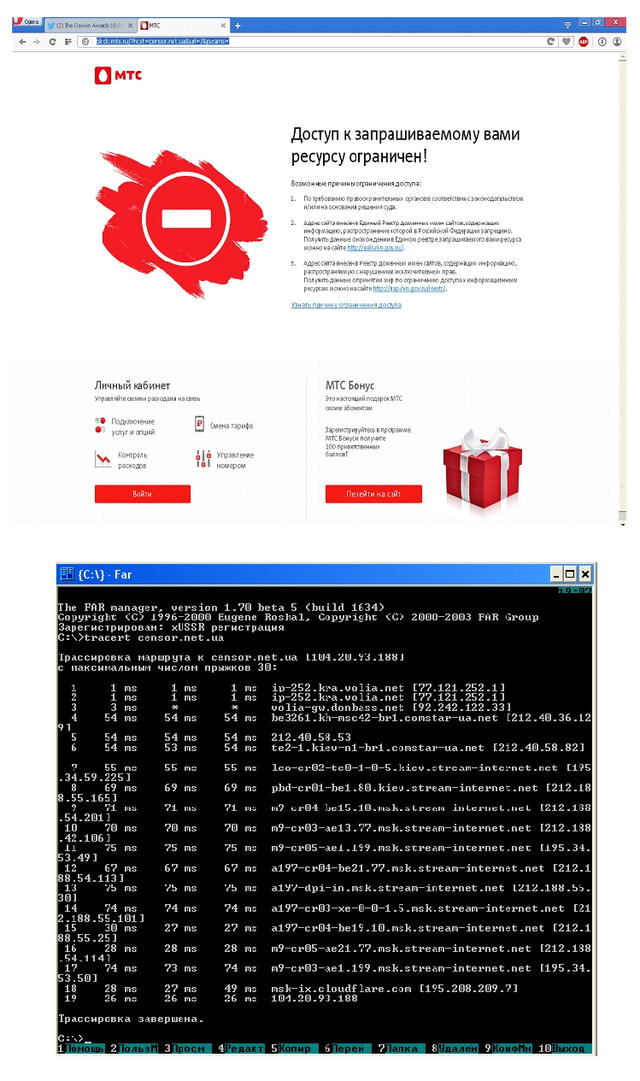Click 'Подключение услуг и опций' icon
The height and width of the screenshot is (1081, 640).
[101, 425]
